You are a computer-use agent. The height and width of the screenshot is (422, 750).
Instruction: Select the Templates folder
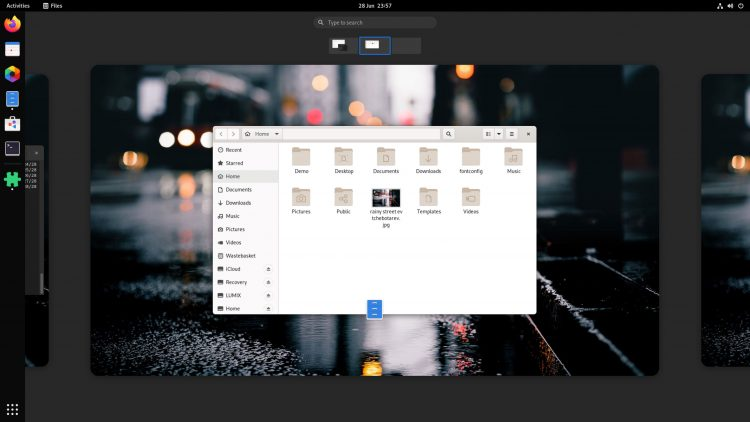pyautogui.click(x=428, y=200)
